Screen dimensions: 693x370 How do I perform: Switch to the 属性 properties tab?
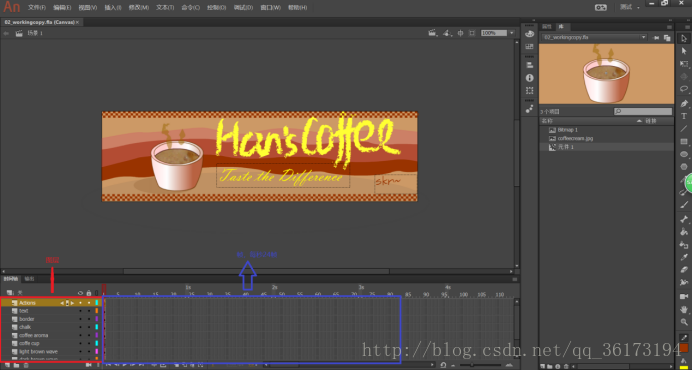pos(547,27)
